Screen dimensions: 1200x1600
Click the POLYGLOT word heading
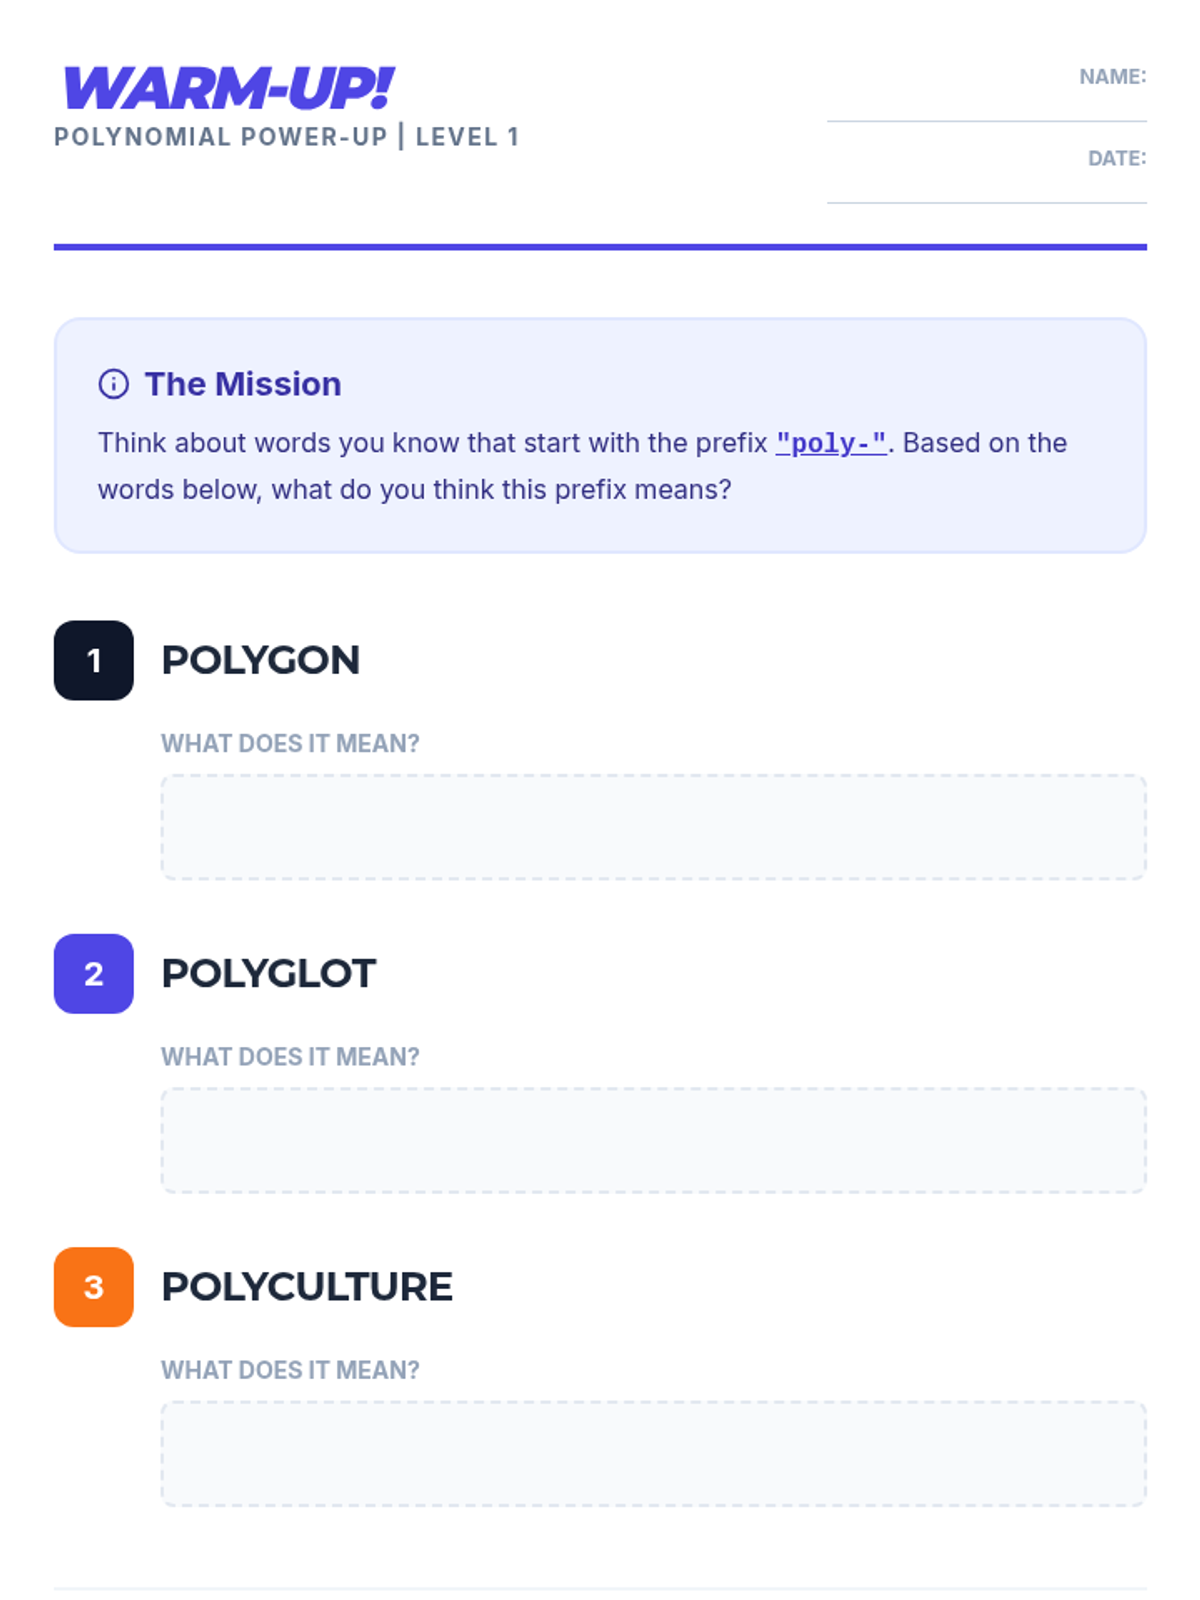(x=268, y=973)
